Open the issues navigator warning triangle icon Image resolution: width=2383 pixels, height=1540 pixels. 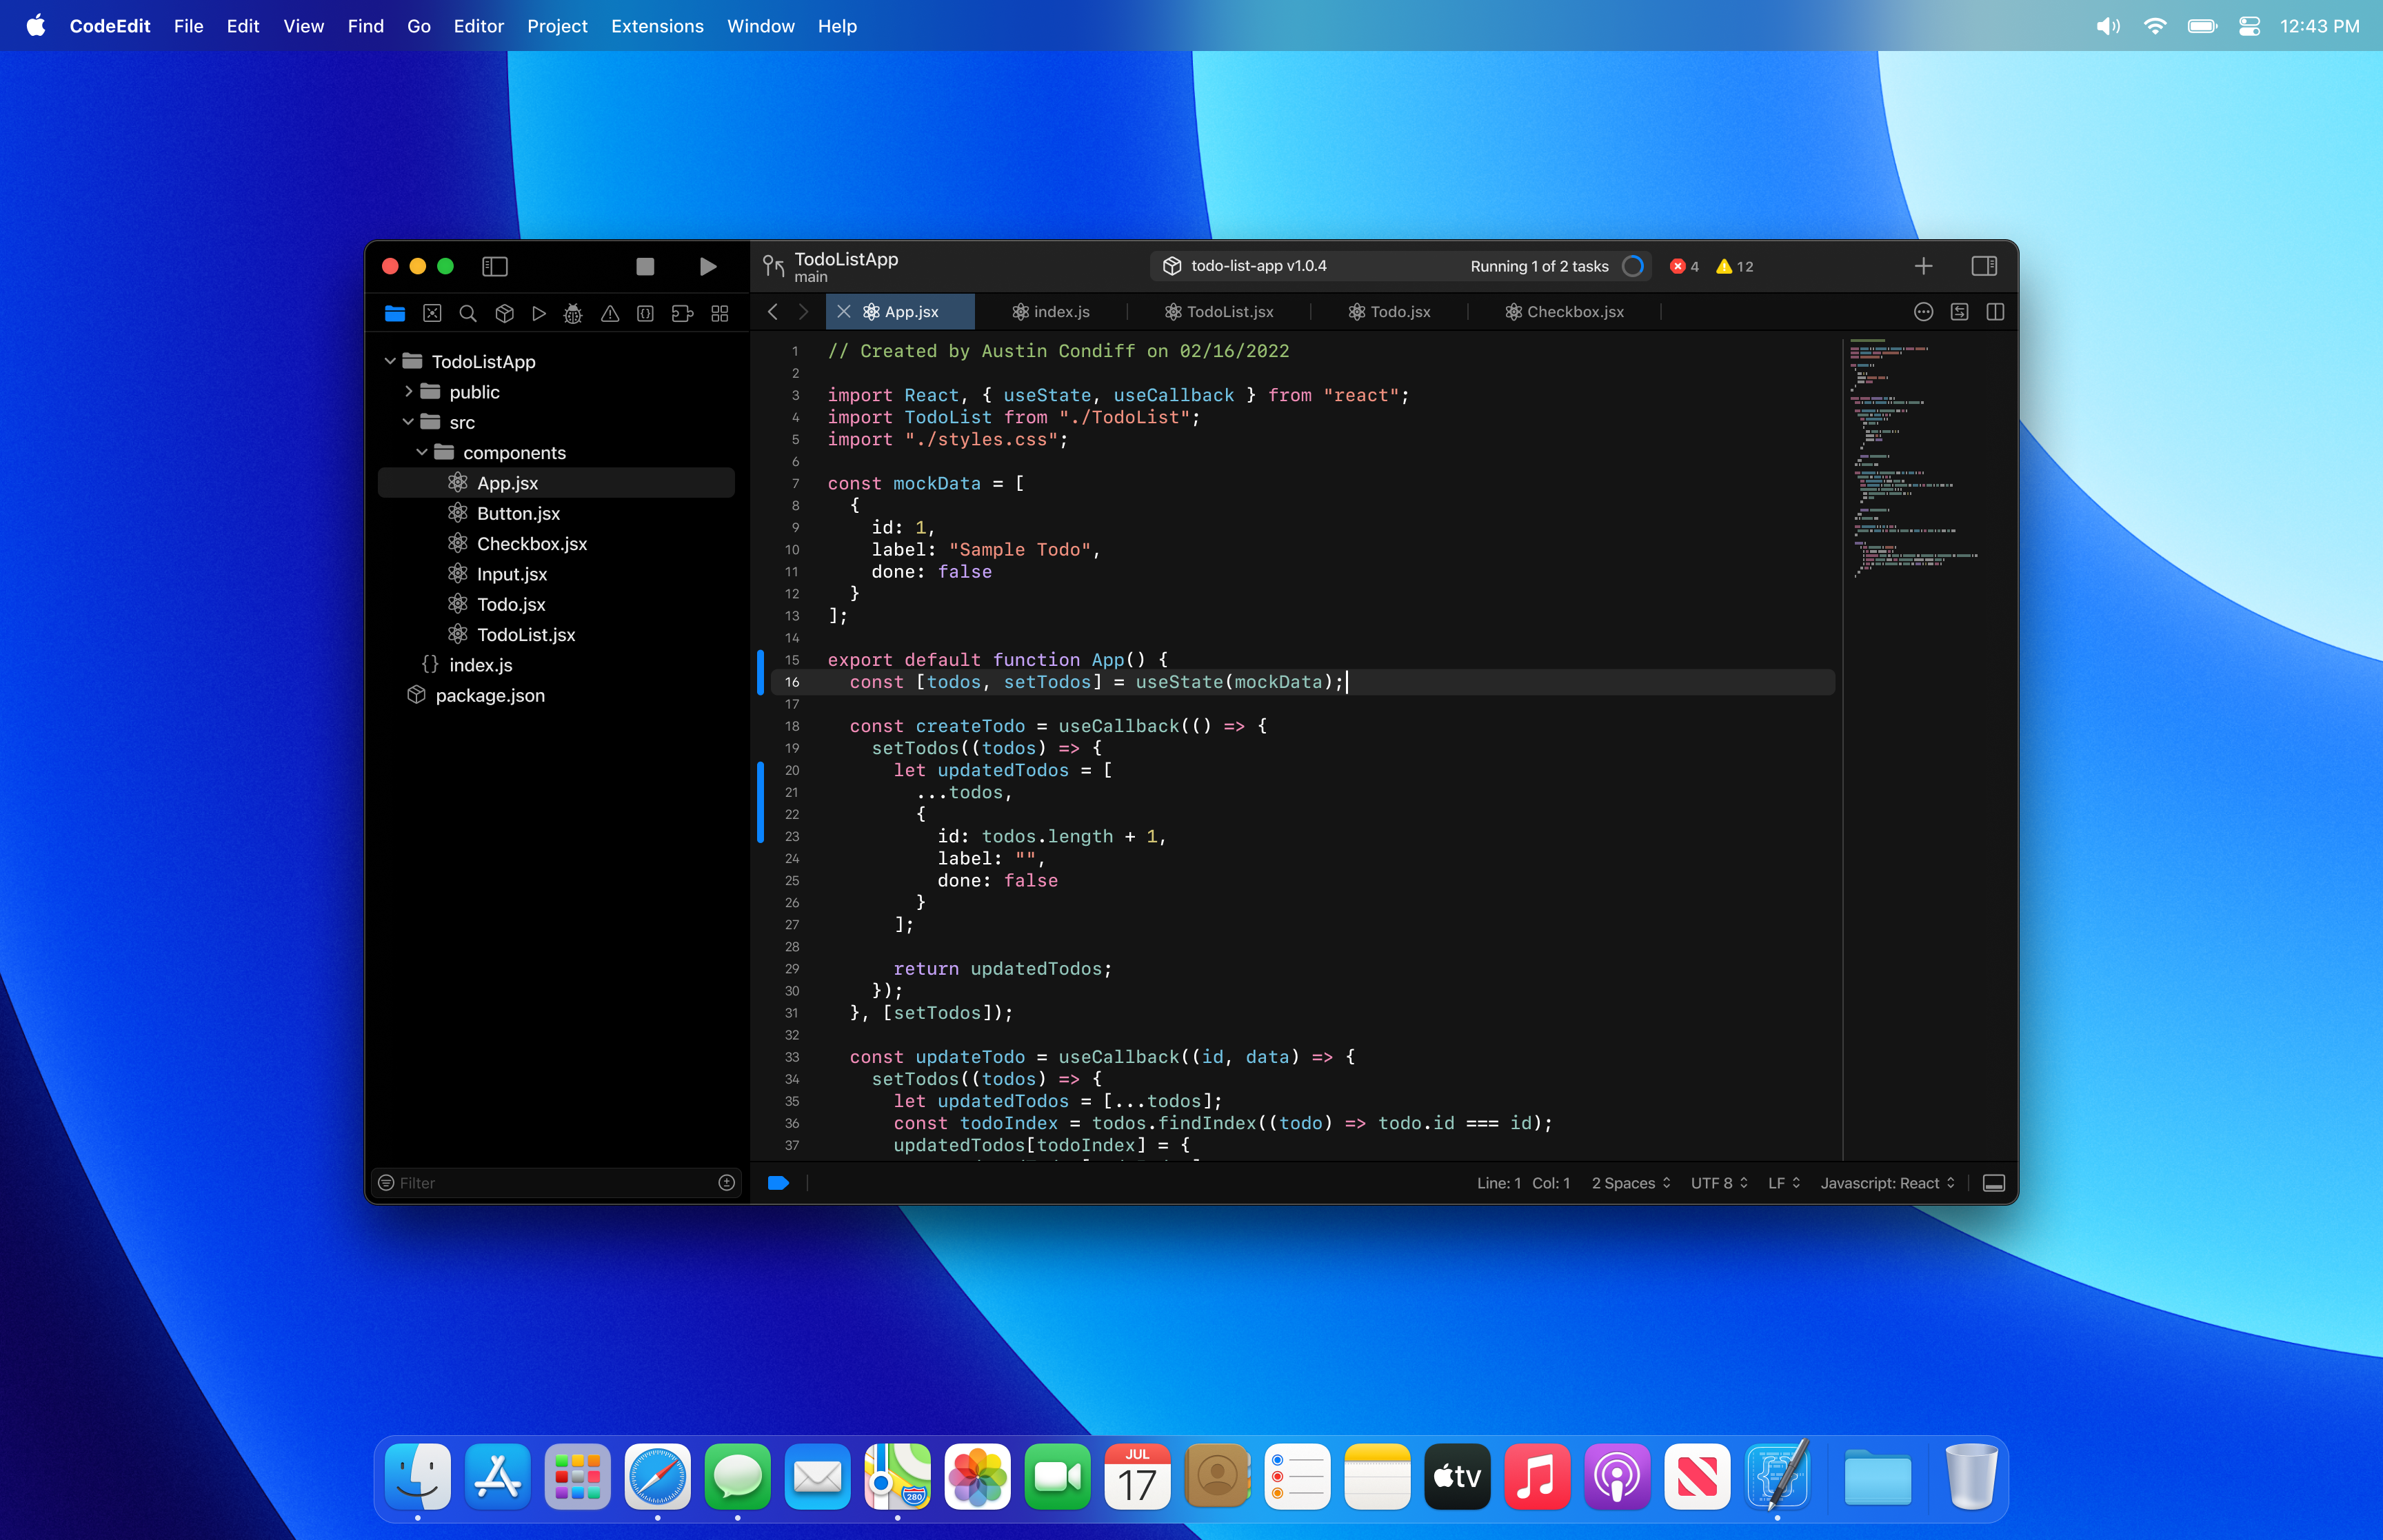click(609, 313)
